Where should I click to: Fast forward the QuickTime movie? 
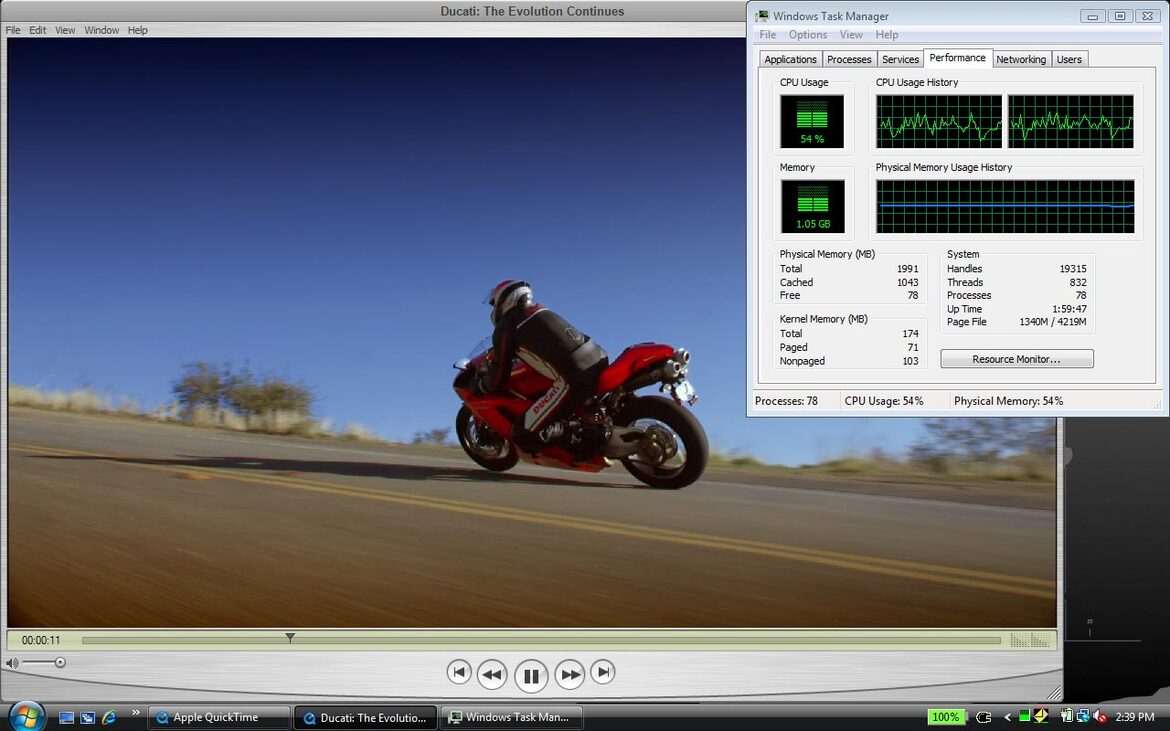point(569,674)
